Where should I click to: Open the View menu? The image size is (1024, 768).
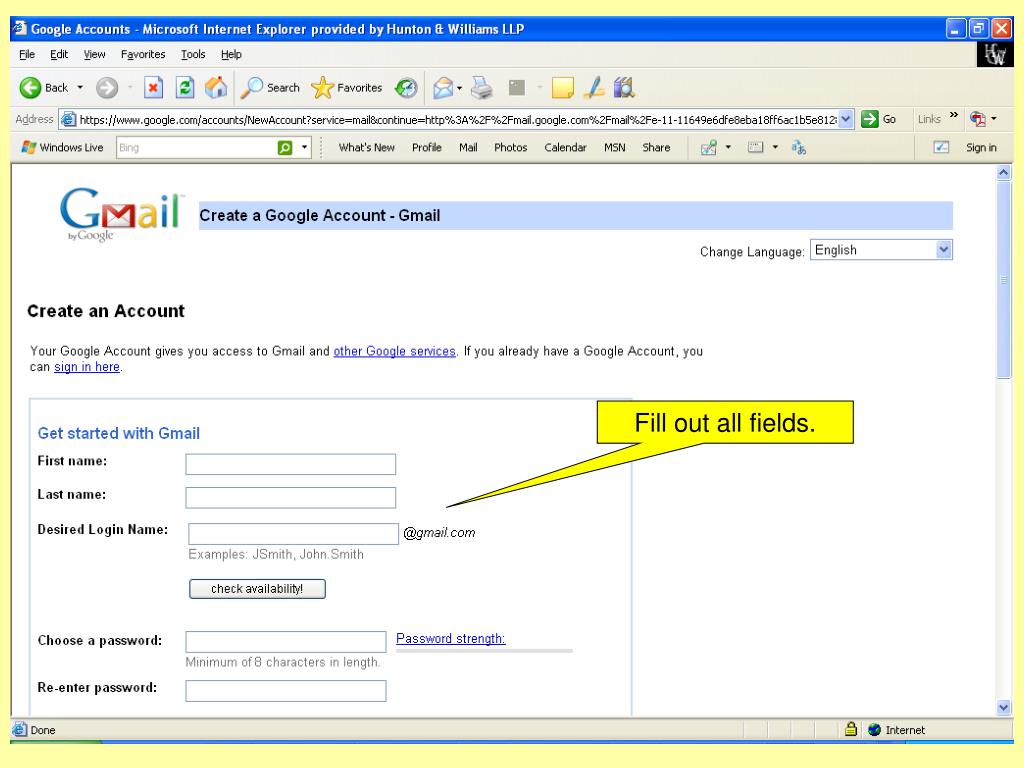pyautogui.click(x=94, y=54)
